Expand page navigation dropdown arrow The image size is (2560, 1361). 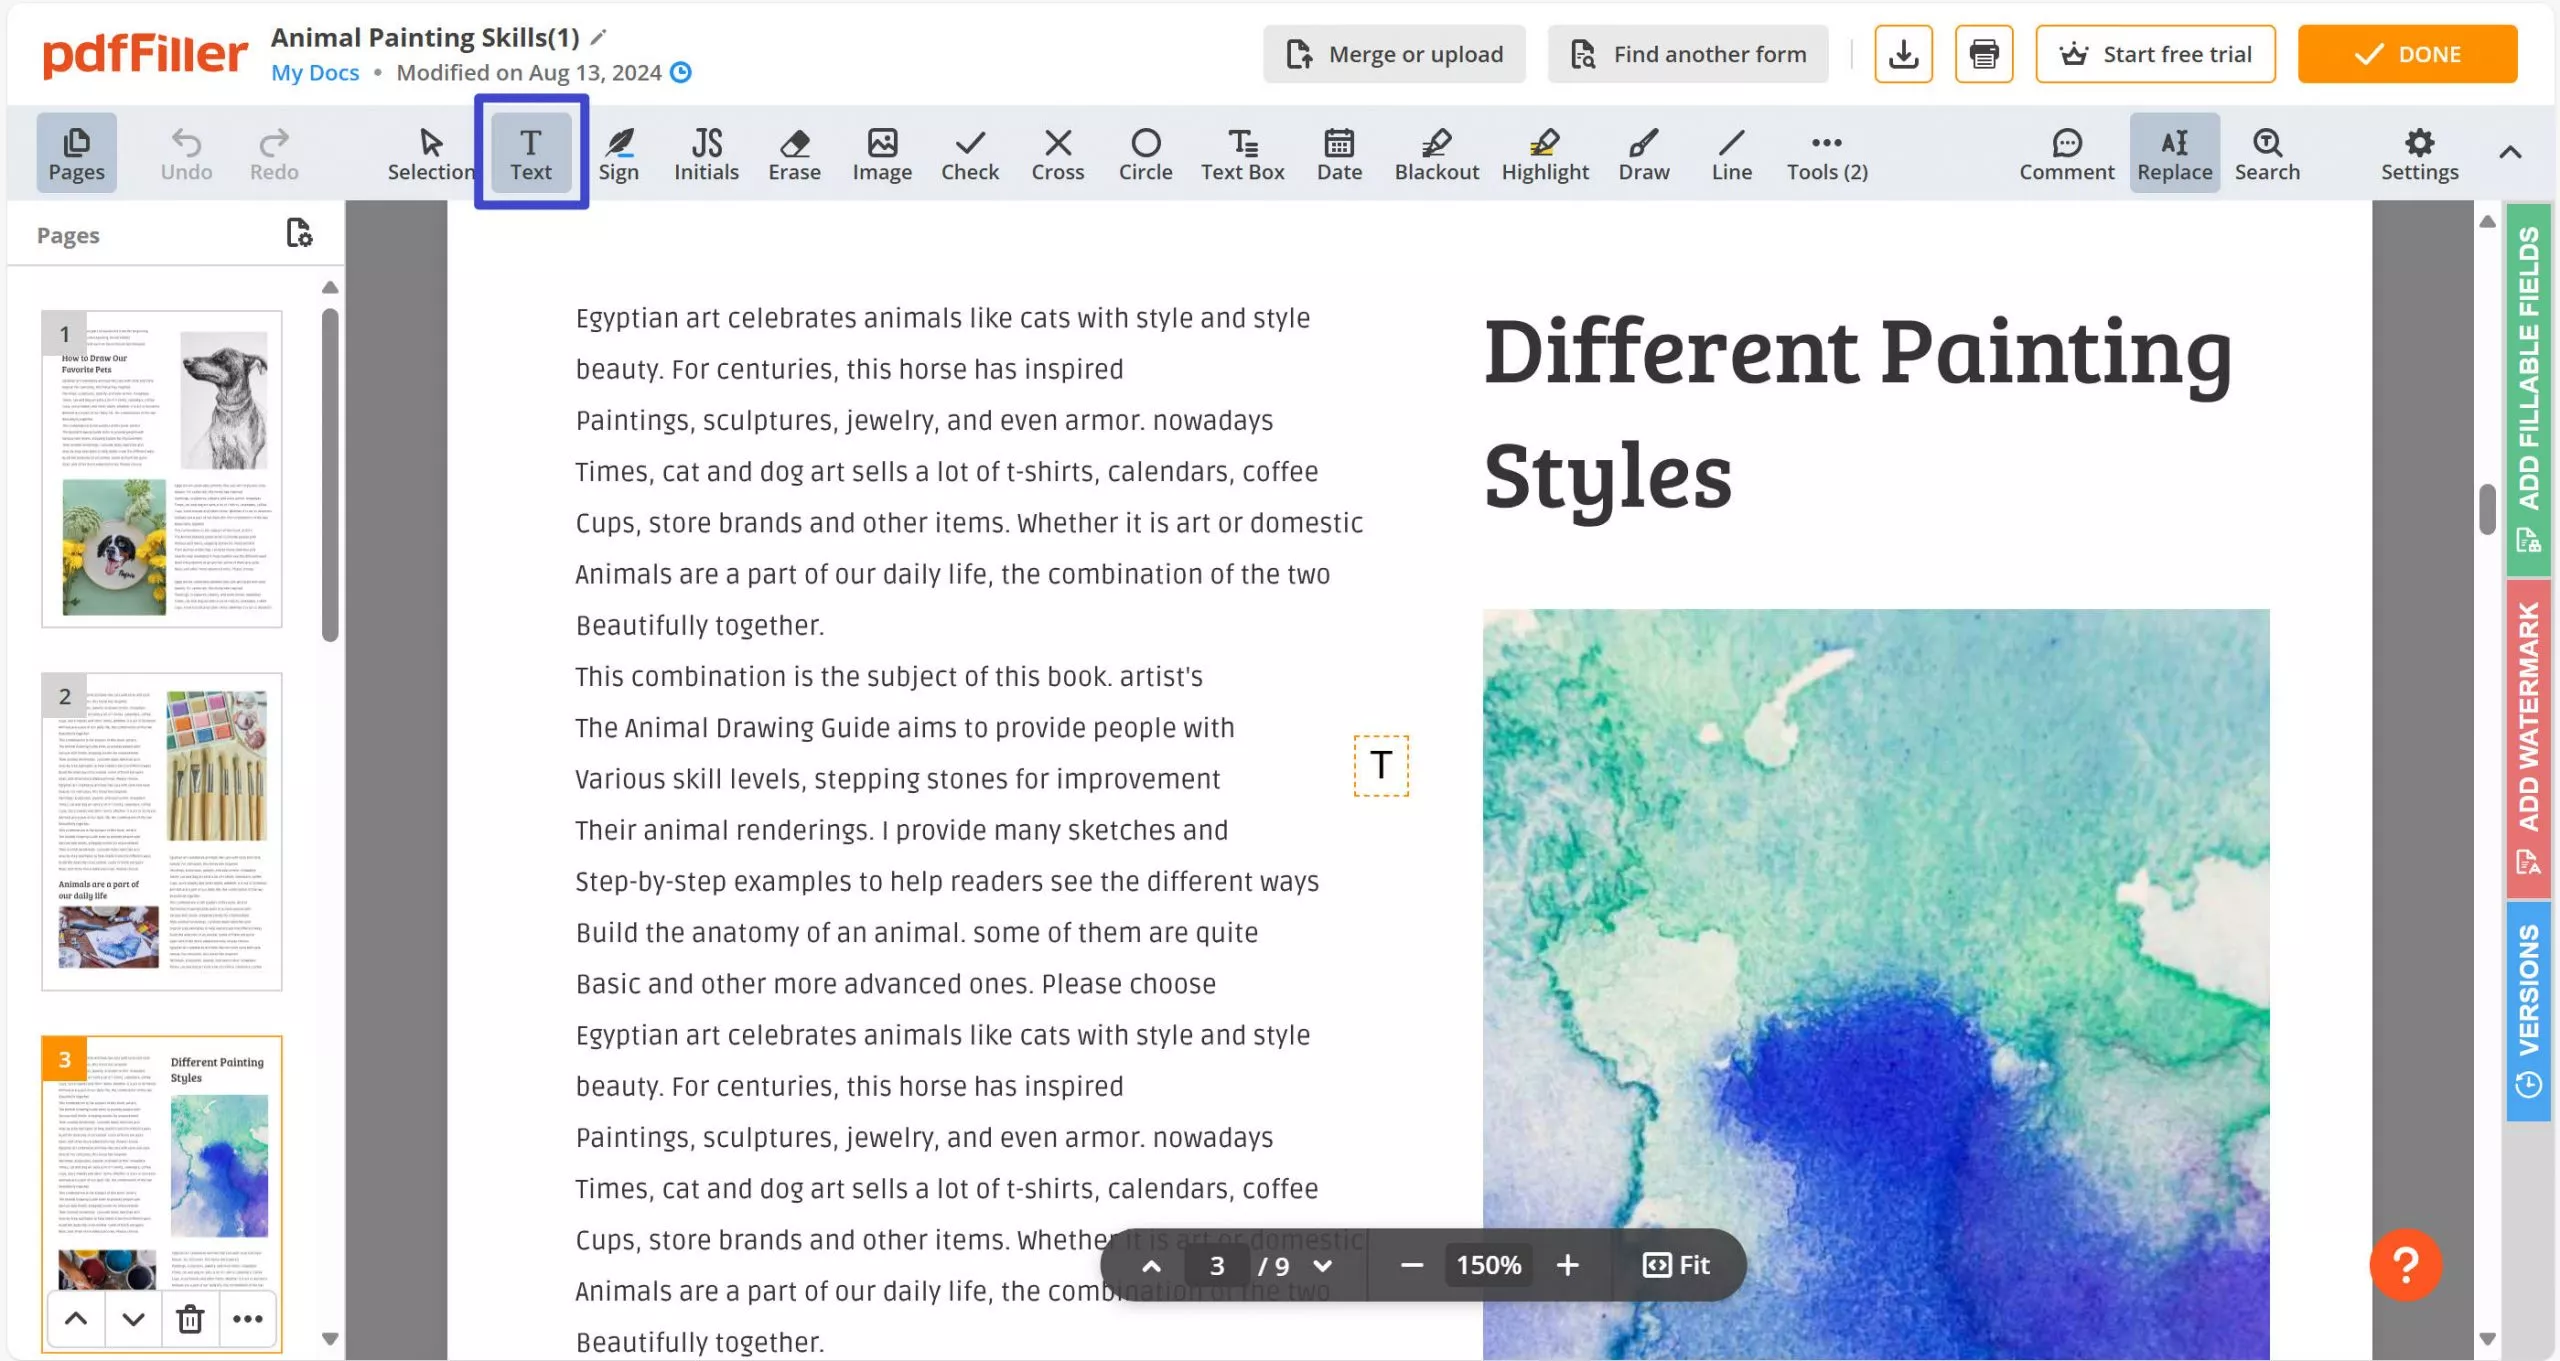(1326, 1265)
